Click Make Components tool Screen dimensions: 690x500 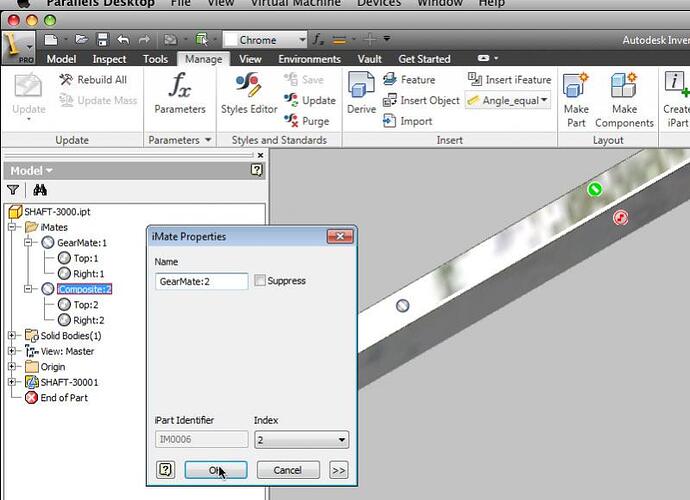coord(624,100)
